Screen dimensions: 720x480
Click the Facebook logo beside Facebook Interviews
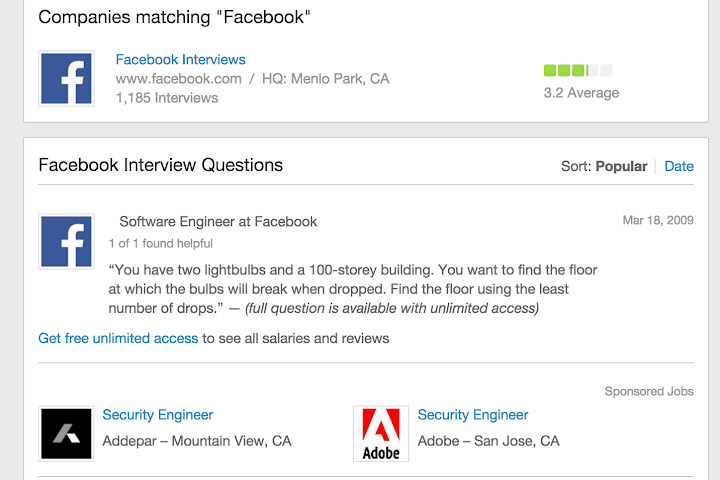click(67, 78)
